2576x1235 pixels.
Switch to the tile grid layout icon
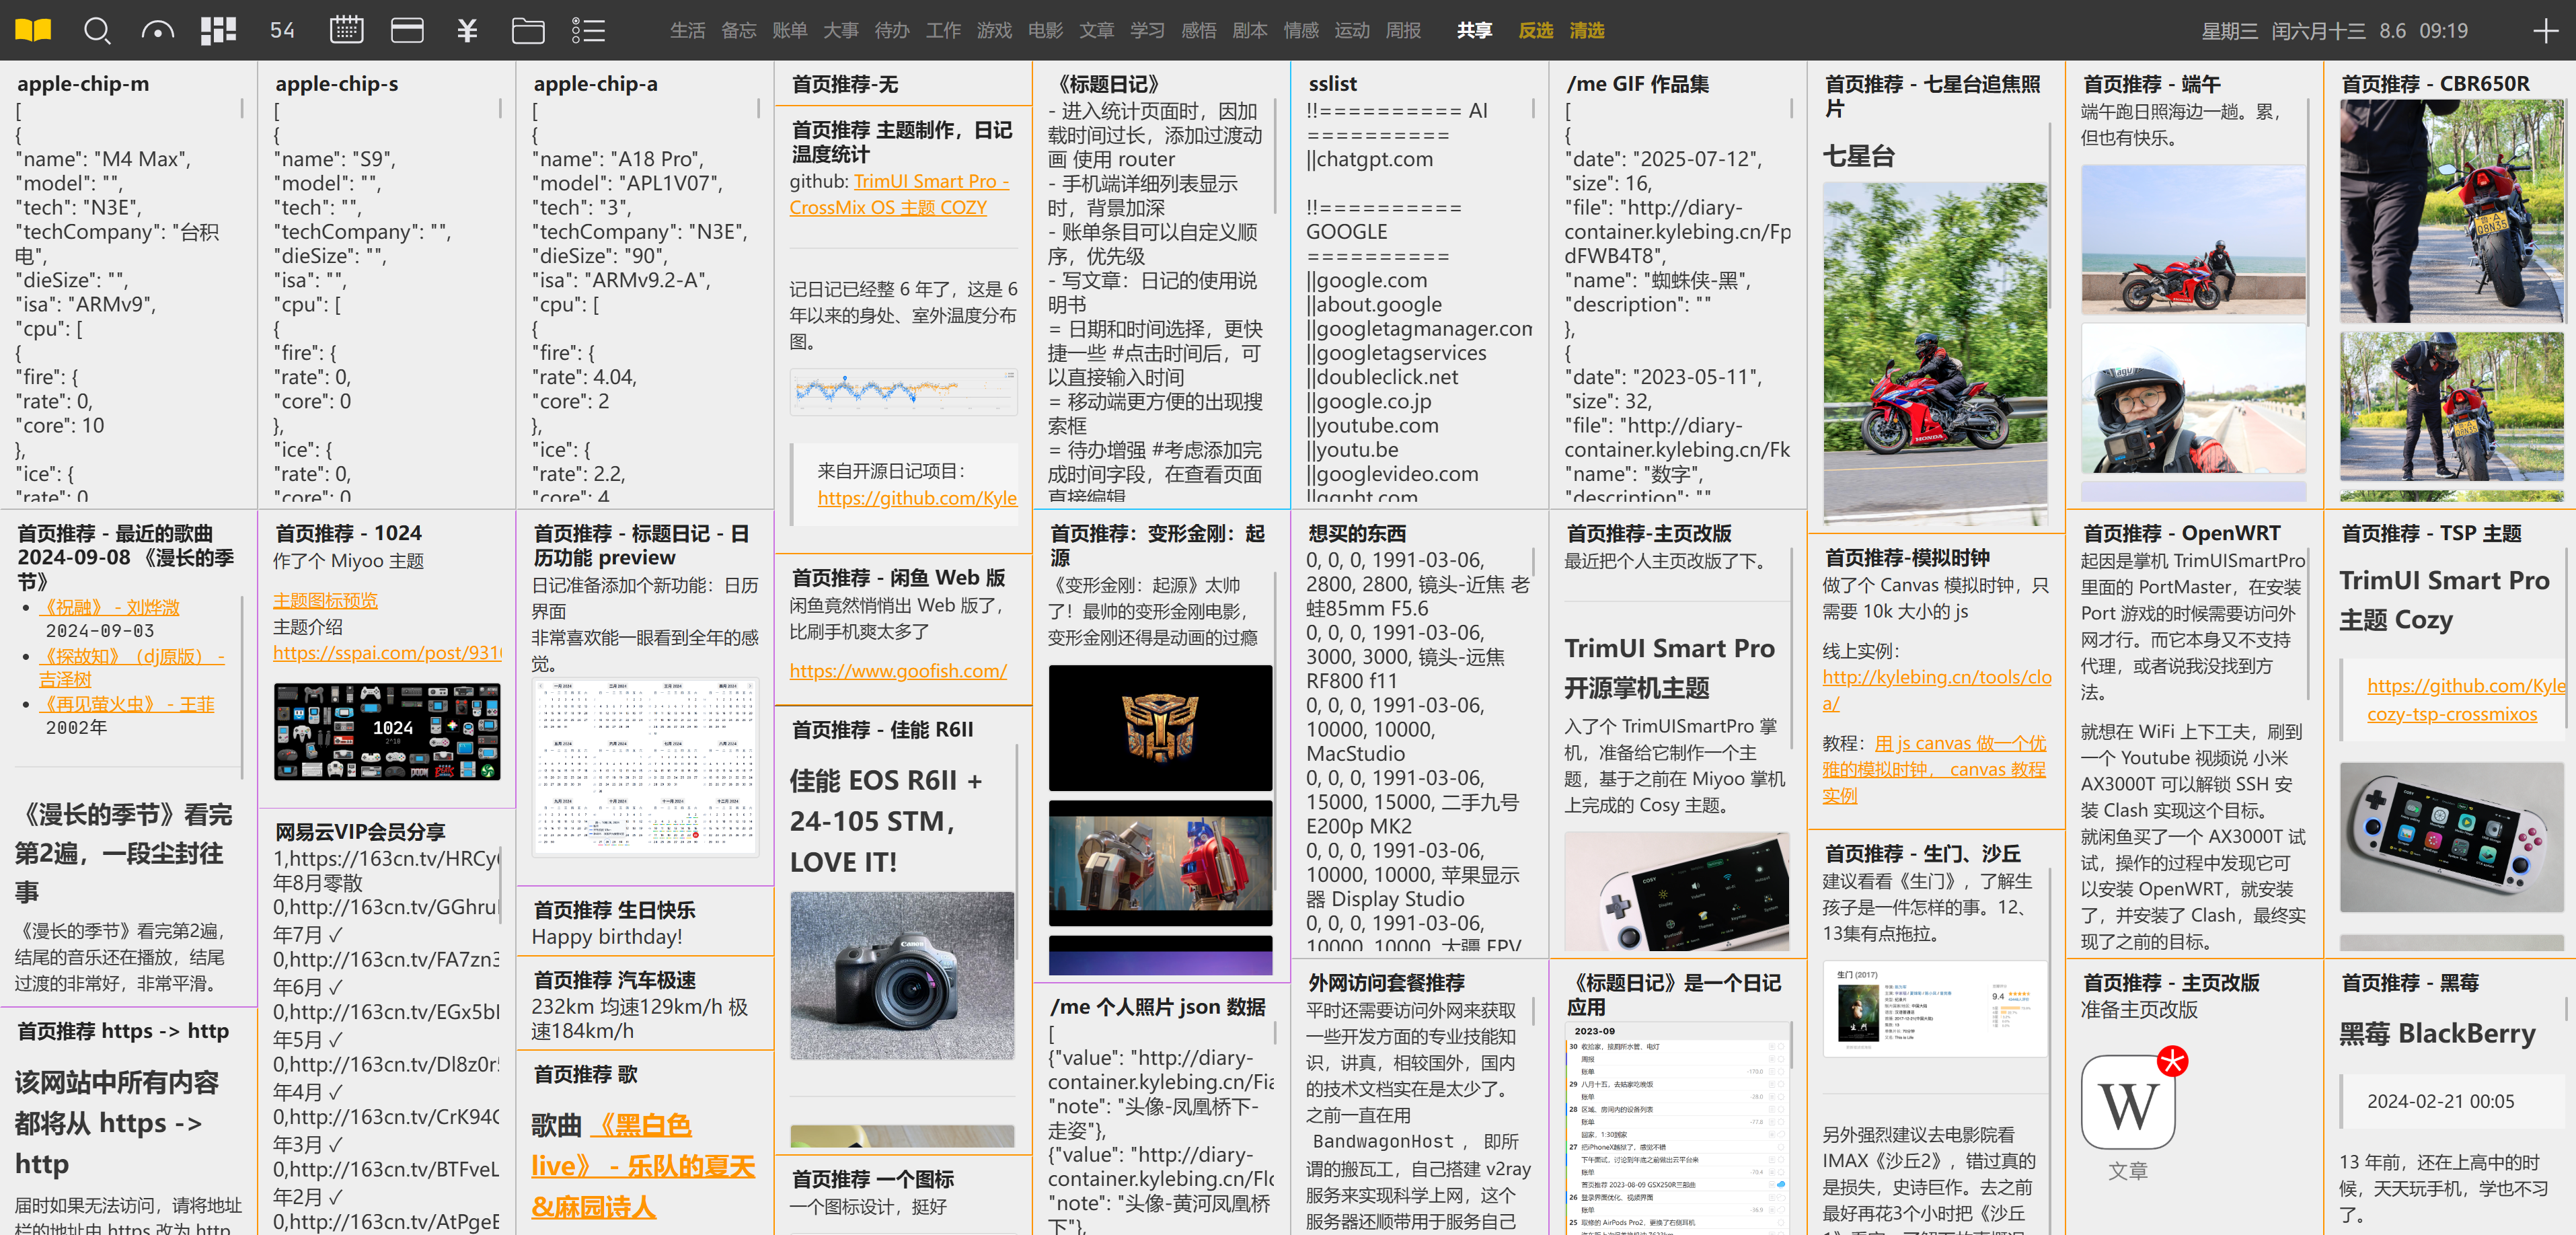pyautogui.click(x=218, y=30)
